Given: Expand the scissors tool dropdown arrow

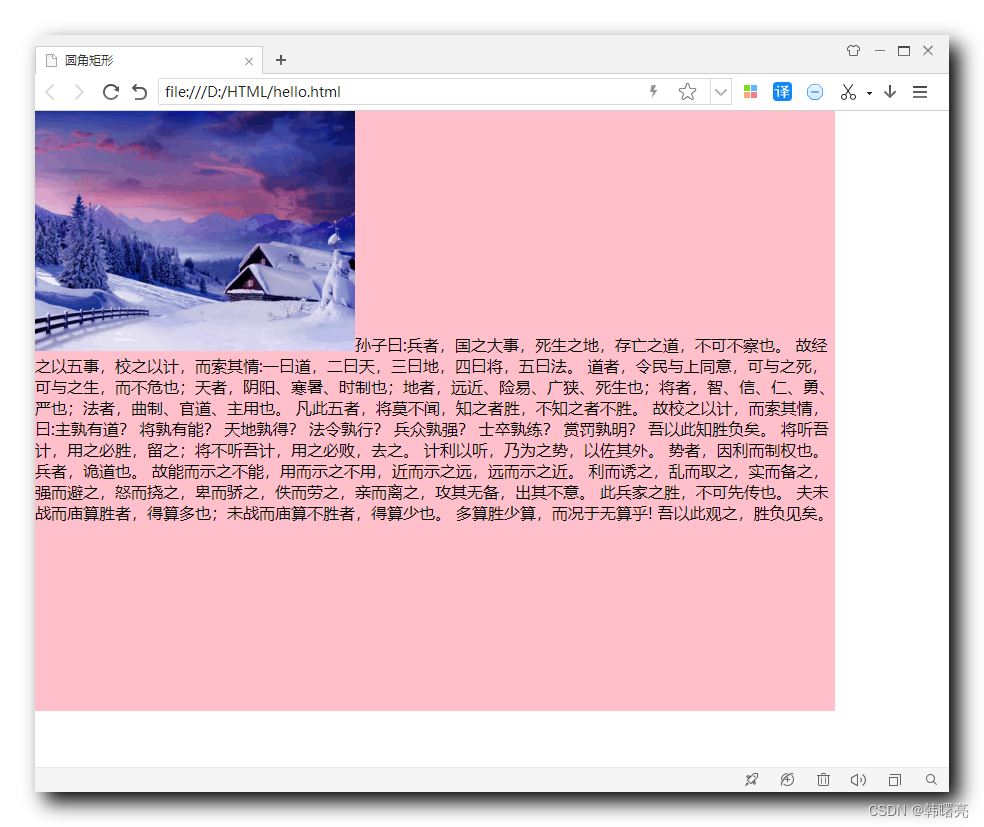Looking at the screenshot, I should [869, 93].
